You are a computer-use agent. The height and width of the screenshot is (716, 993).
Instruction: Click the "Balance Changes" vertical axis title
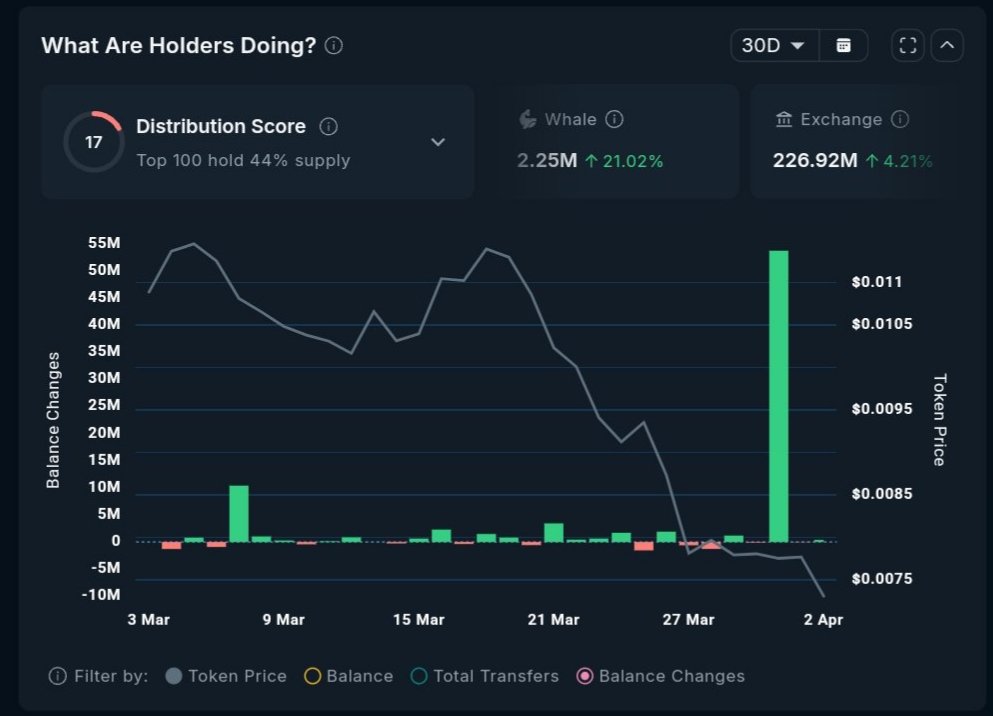pos(53,420)
